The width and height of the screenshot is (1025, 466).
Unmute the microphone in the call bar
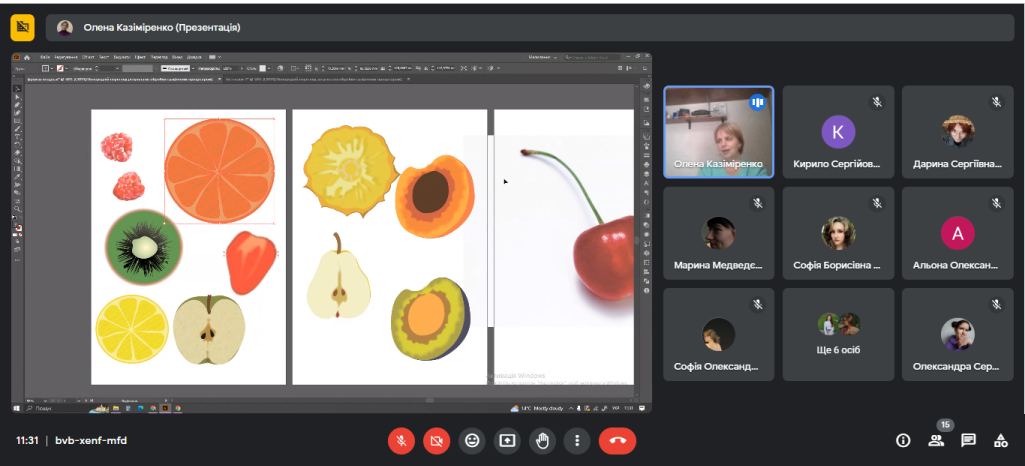coord(401,440)
